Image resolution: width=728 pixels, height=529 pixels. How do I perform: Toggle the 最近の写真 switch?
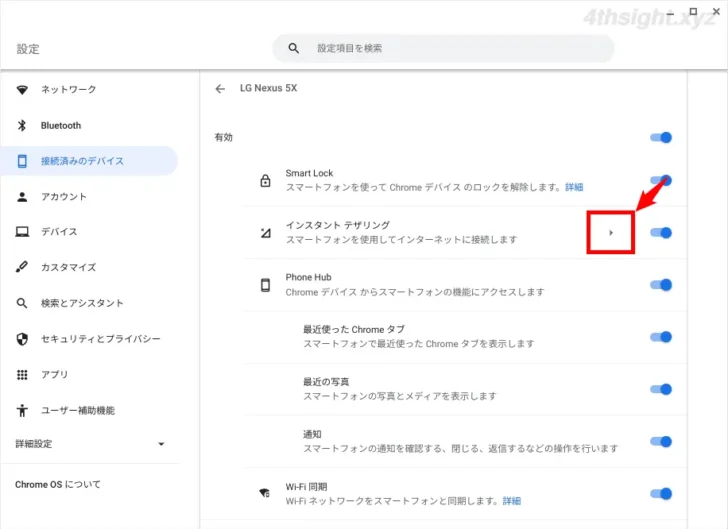(661, 389)
